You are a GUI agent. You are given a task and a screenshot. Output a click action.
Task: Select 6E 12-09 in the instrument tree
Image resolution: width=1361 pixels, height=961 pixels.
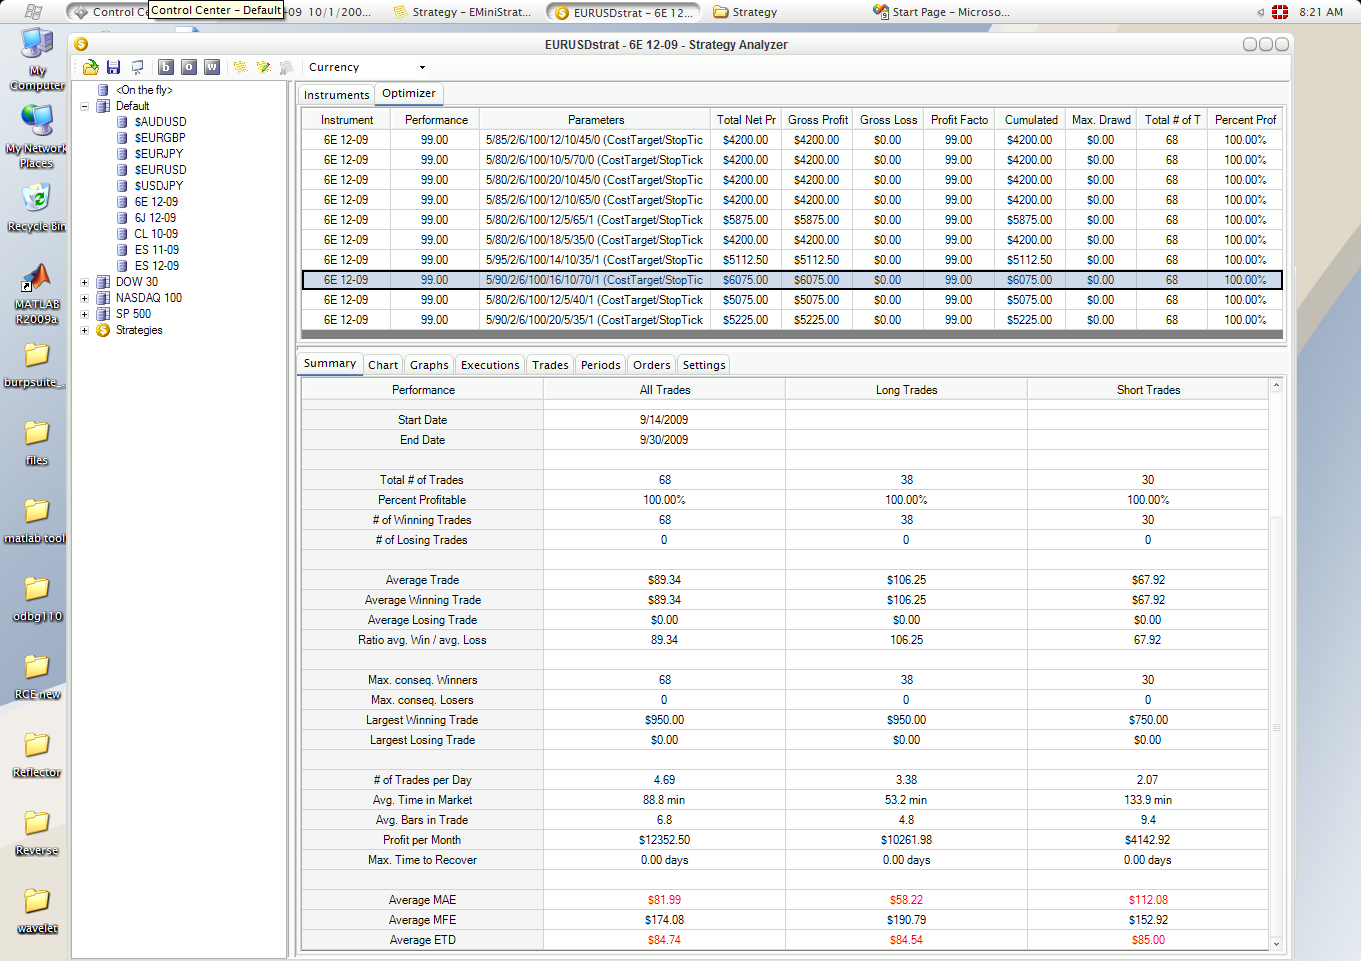(156, 202)
